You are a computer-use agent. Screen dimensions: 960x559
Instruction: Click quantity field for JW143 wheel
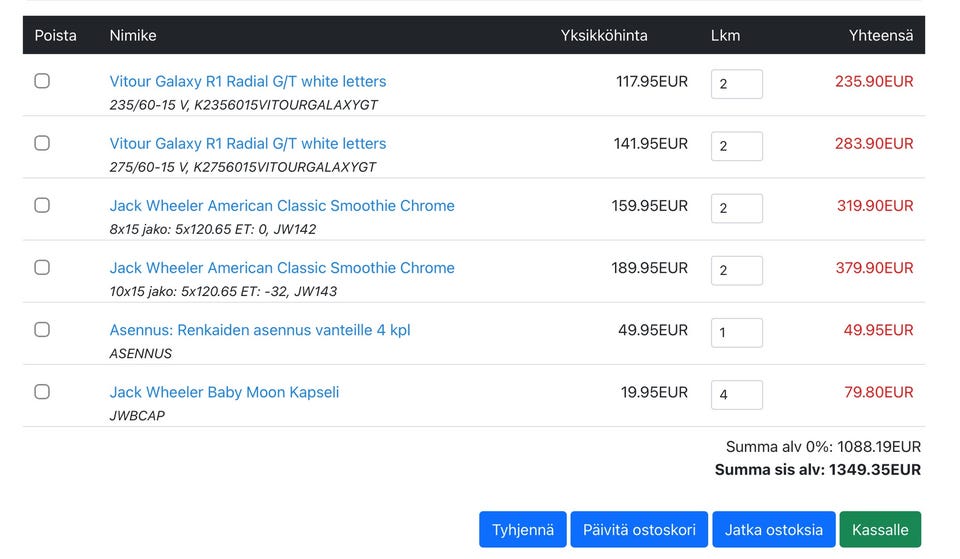(737, 271)
